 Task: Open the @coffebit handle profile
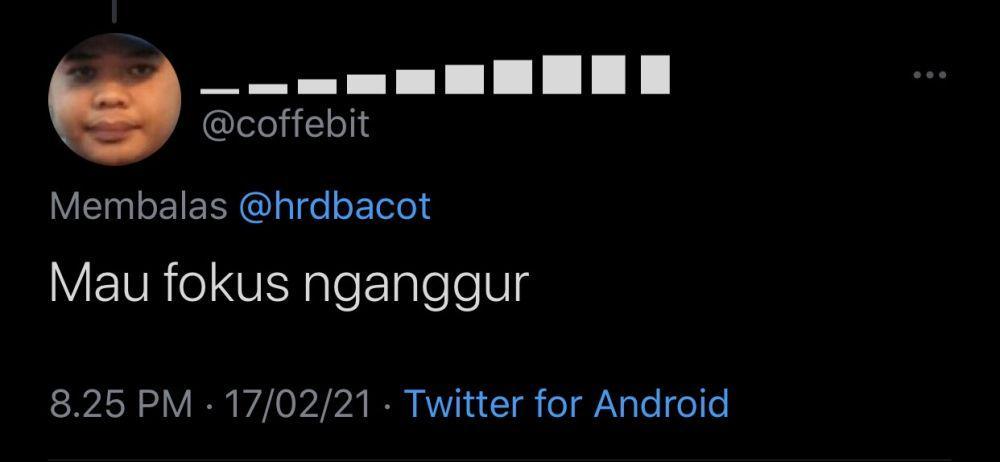285,124
